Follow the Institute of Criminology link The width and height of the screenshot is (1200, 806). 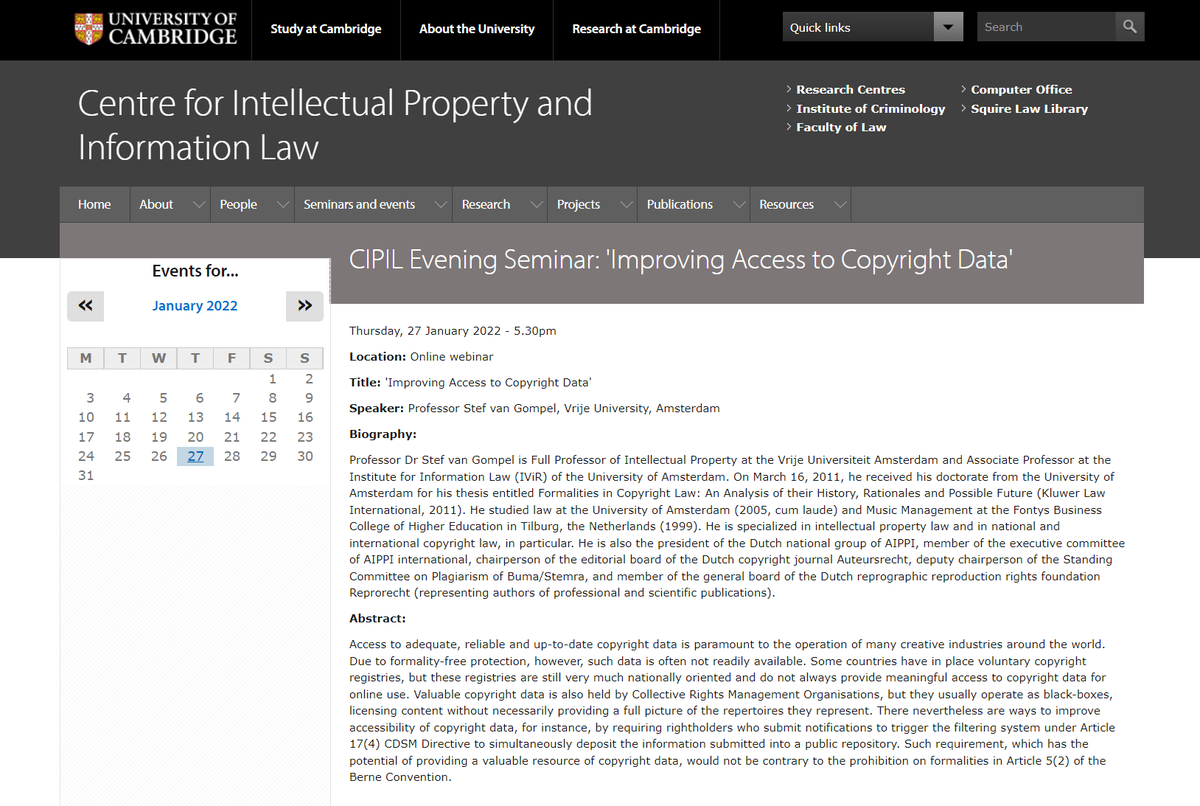pyautogui.click(x=870, y=109)
